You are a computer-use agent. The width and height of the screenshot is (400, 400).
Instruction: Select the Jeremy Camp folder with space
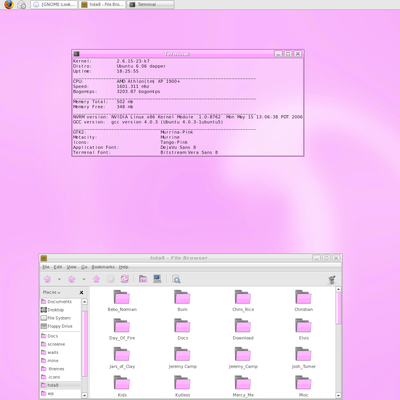(182, 358)
